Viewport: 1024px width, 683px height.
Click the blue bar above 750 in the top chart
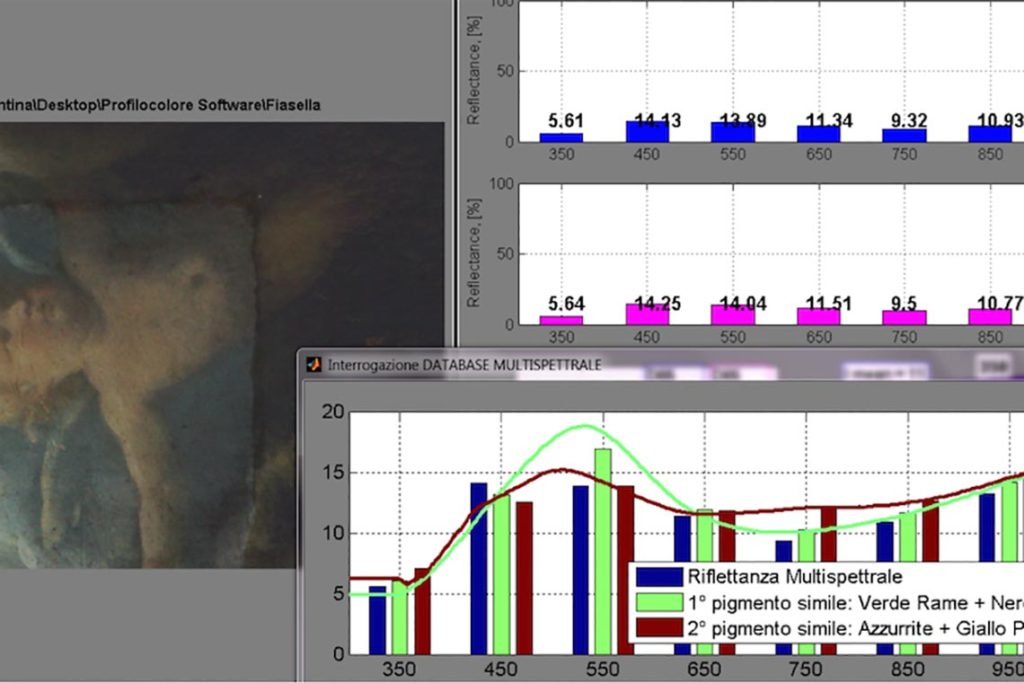904,135
